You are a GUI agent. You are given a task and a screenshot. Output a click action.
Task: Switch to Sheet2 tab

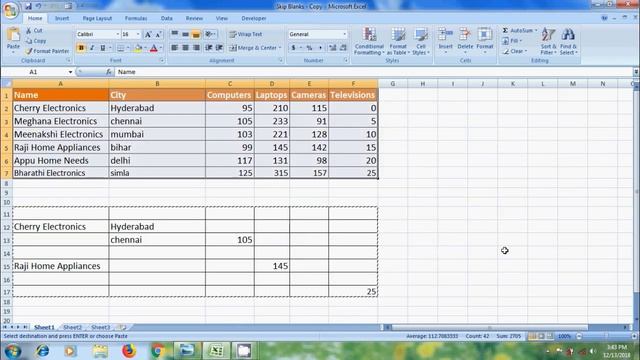(73, 327)
